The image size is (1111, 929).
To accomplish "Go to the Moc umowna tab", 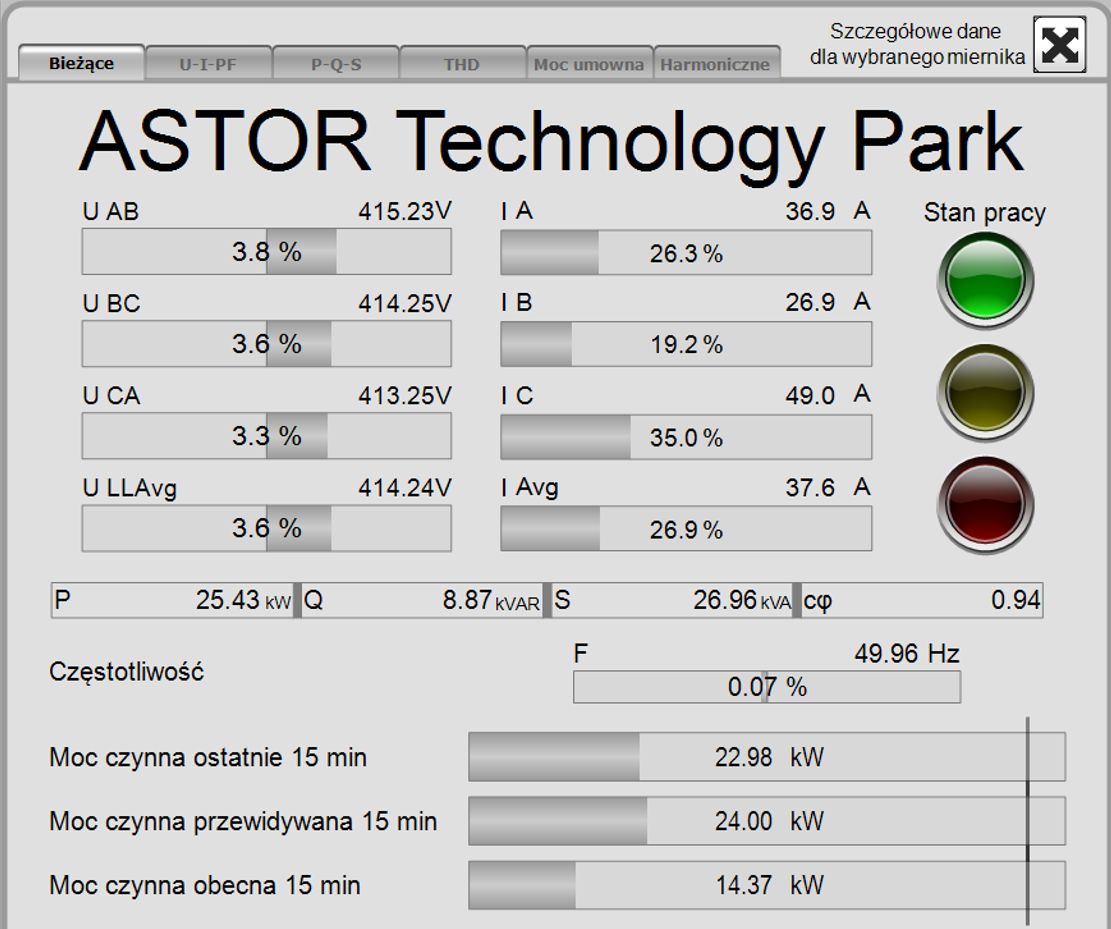I will [x=589, y=64].
